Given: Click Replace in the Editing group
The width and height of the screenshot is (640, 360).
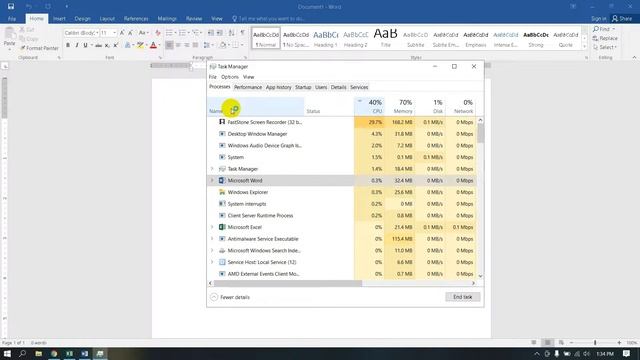Looking at the screenshot, I should point(605,38).
